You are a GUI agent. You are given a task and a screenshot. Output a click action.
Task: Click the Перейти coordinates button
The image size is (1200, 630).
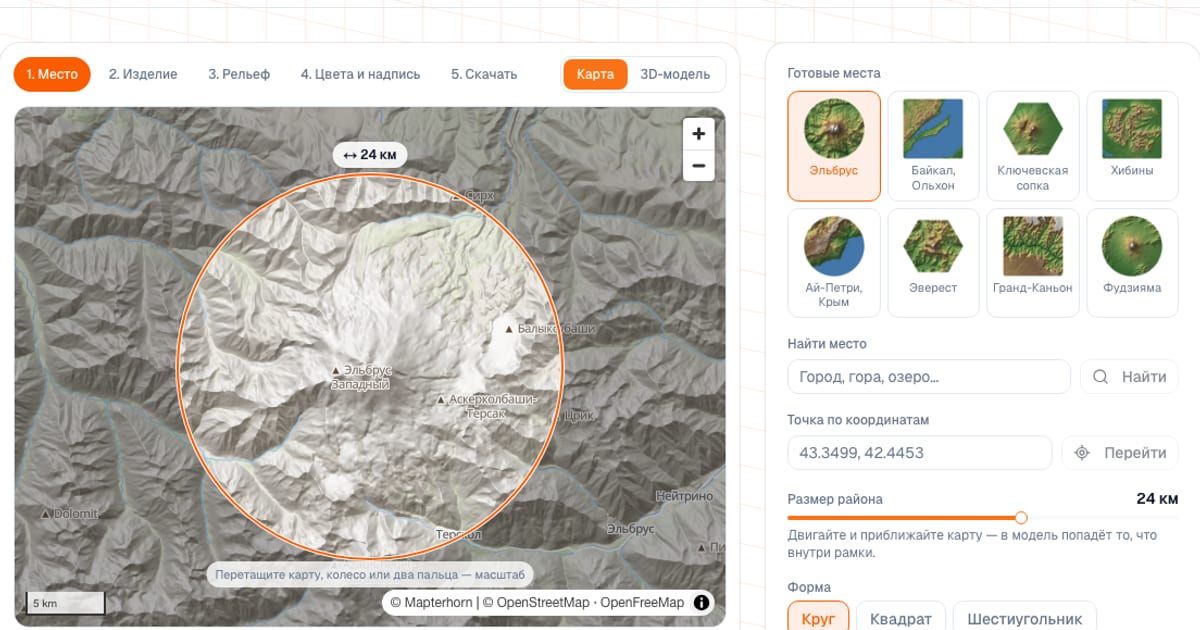[x=1120, y=453]
